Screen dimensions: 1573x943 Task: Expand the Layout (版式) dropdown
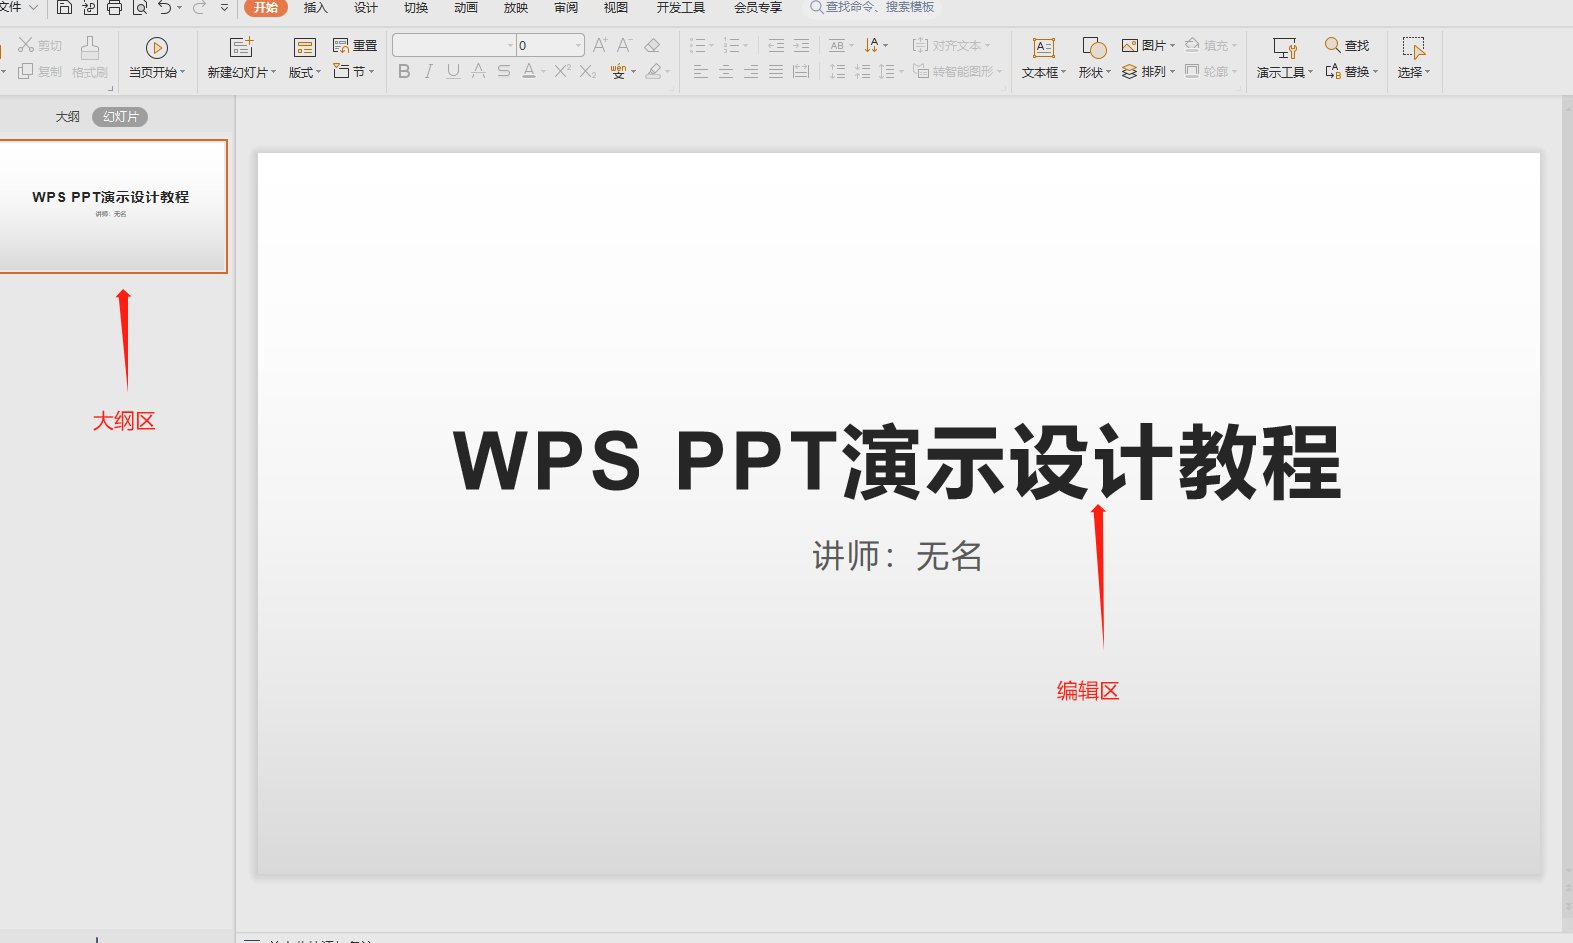click(305, 72)
